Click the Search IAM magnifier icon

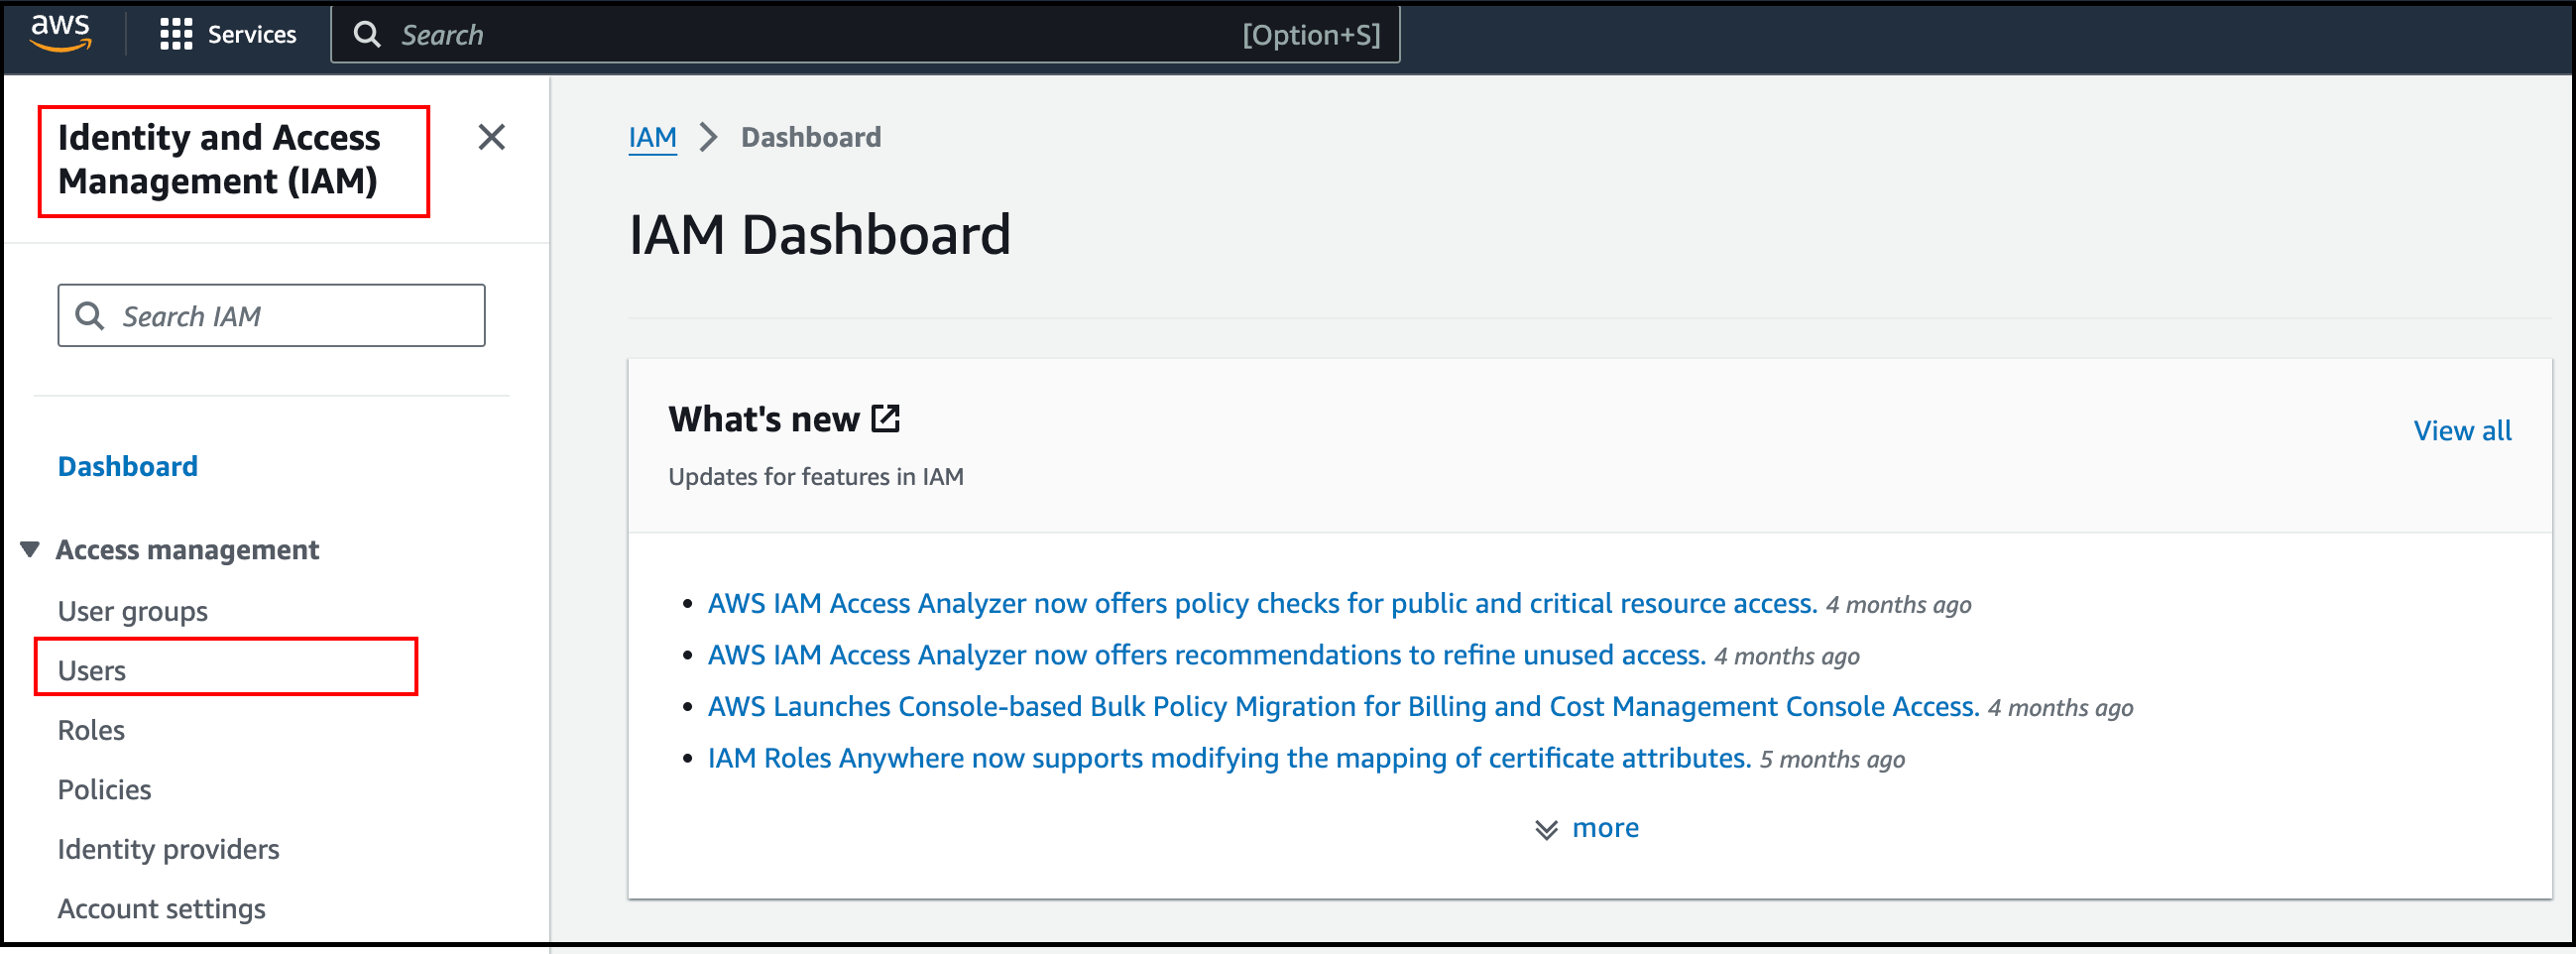90,316
